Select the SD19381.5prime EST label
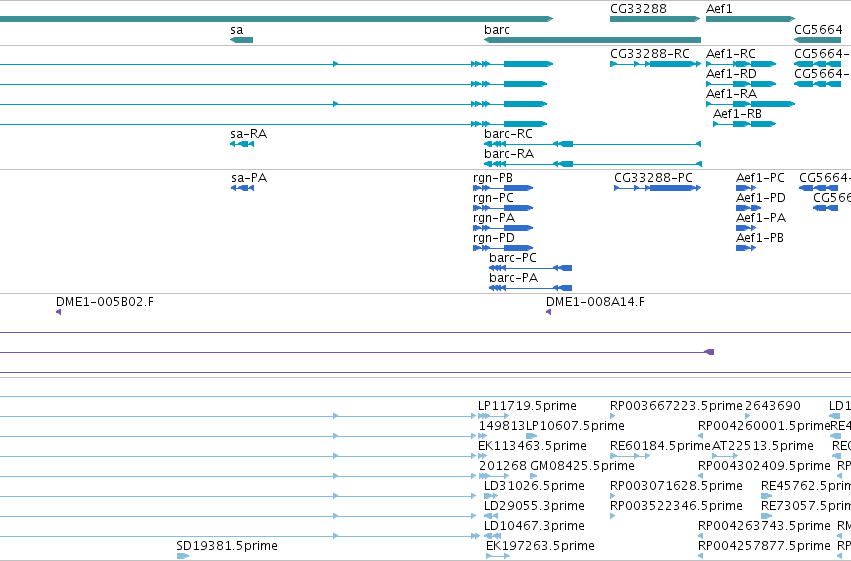Image resolution: width=851 pixels, height=561 pixels. 227,546
